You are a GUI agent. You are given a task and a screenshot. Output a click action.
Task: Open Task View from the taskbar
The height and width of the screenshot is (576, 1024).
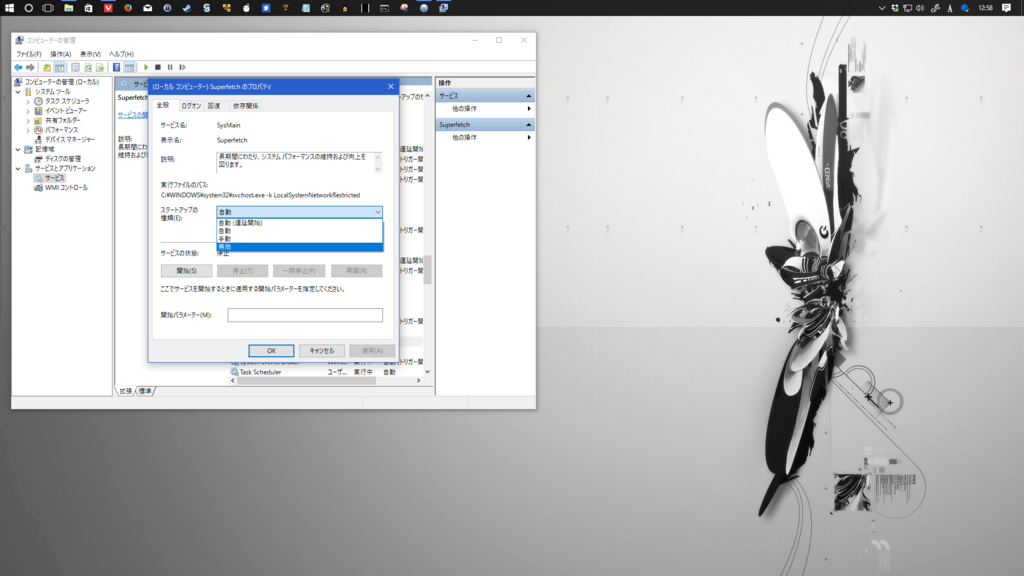tap(48, 8)
